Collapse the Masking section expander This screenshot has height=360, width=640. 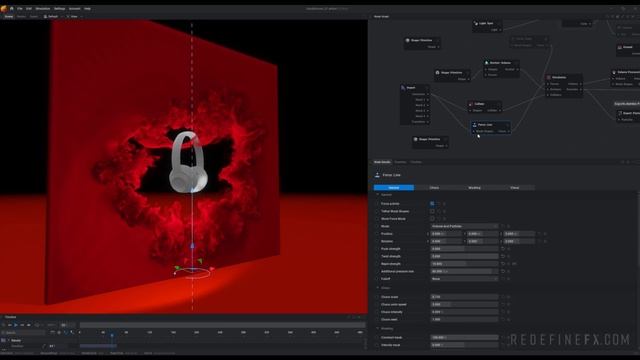[x=378, y=329]
